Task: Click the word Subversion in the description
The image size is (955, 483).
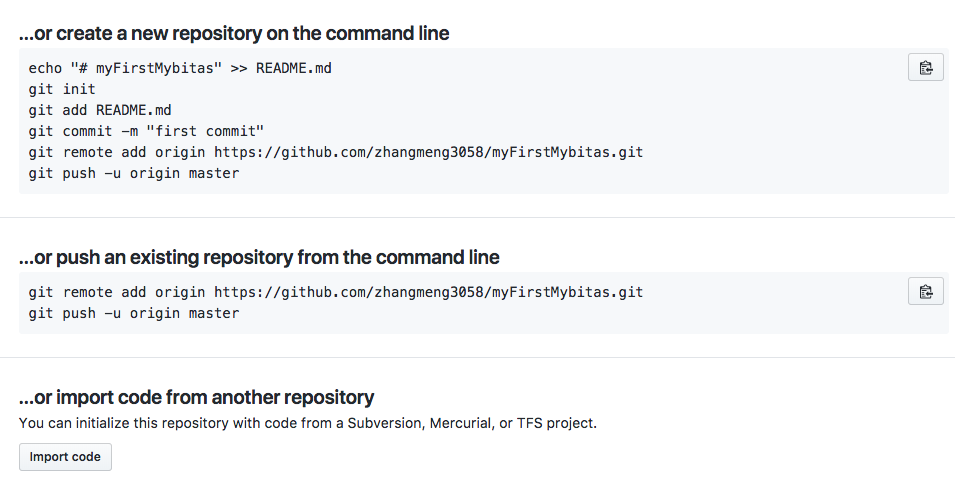Action: click(385, 423)
